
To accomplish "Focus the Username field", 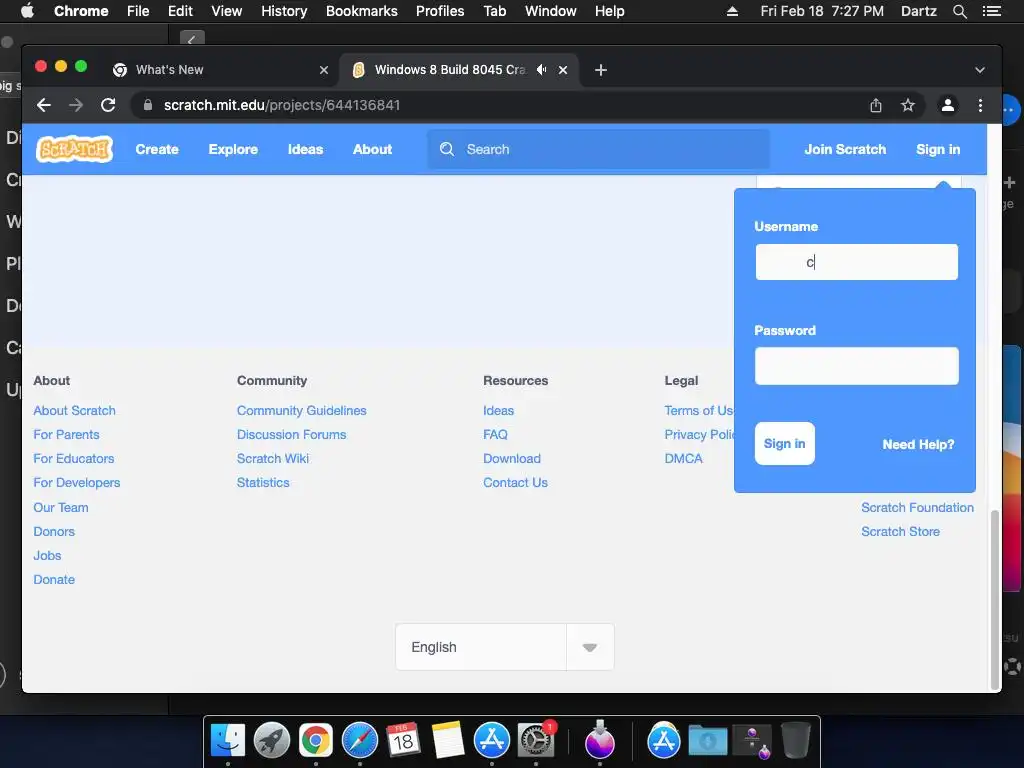I will point(856,262).
